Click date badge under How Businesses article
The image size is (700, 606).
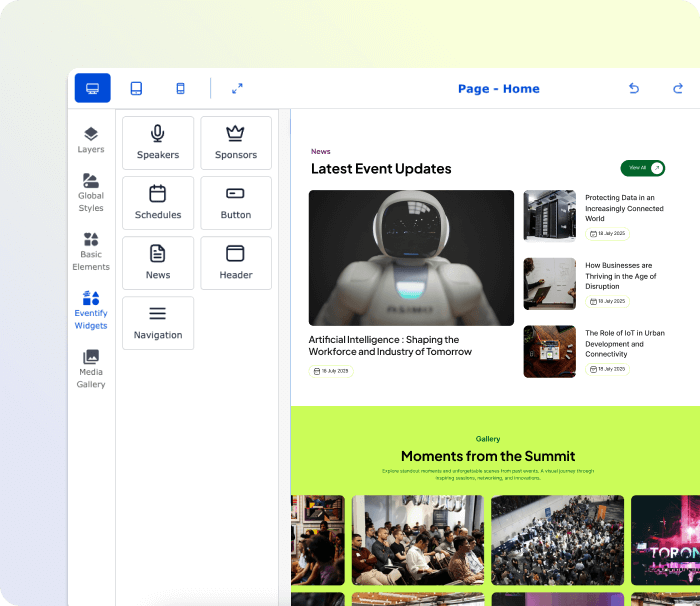(x=607, y=301)
